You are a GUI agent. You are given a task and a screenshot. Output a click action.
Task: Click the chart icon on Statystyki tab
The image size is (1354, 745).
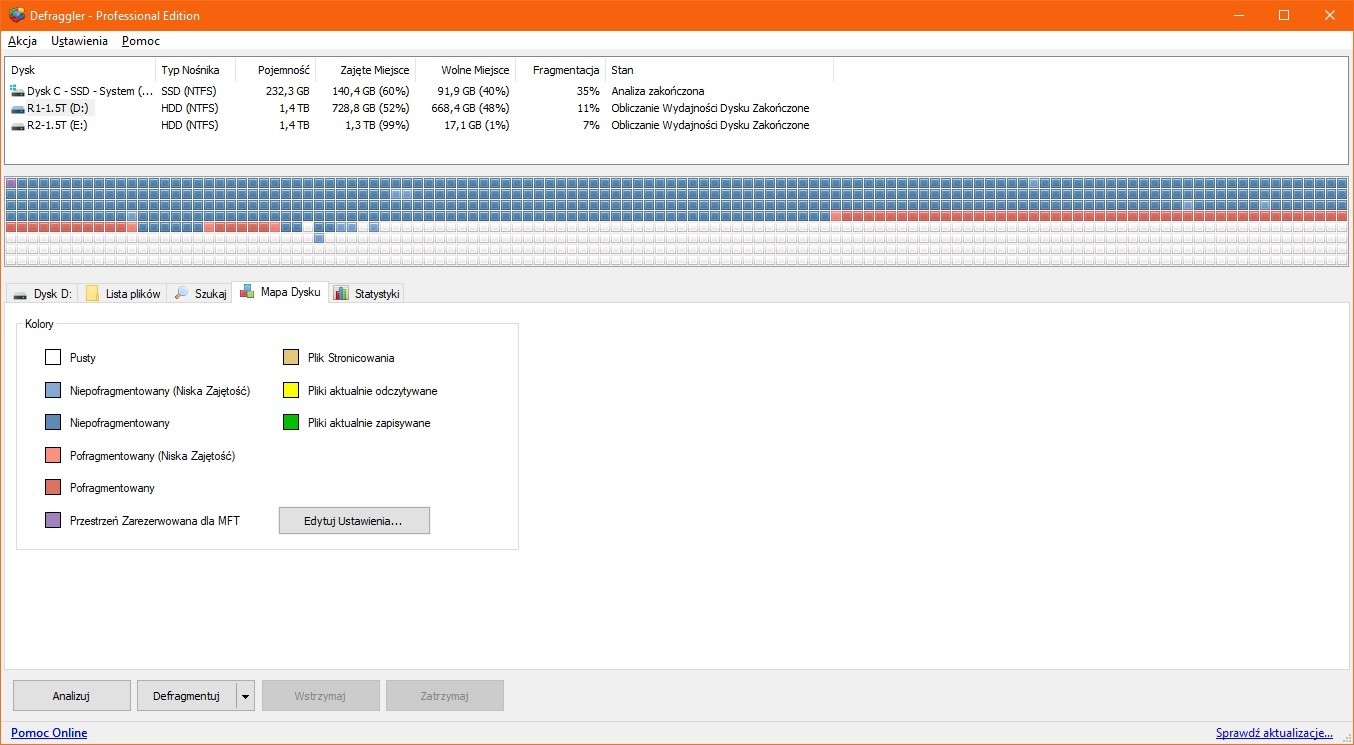coord(341,293)
